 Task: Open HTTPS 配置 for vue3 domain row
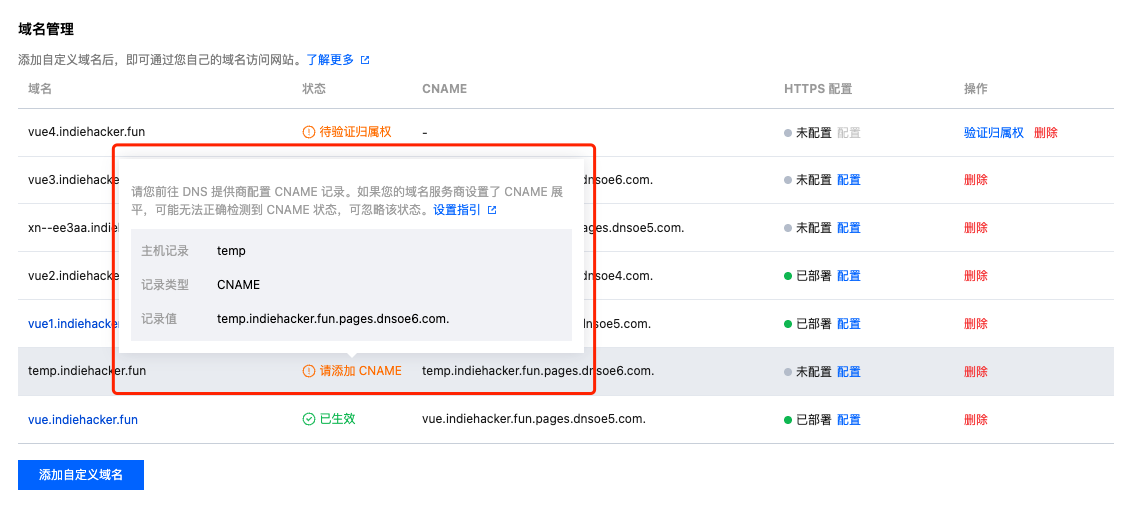849,180
